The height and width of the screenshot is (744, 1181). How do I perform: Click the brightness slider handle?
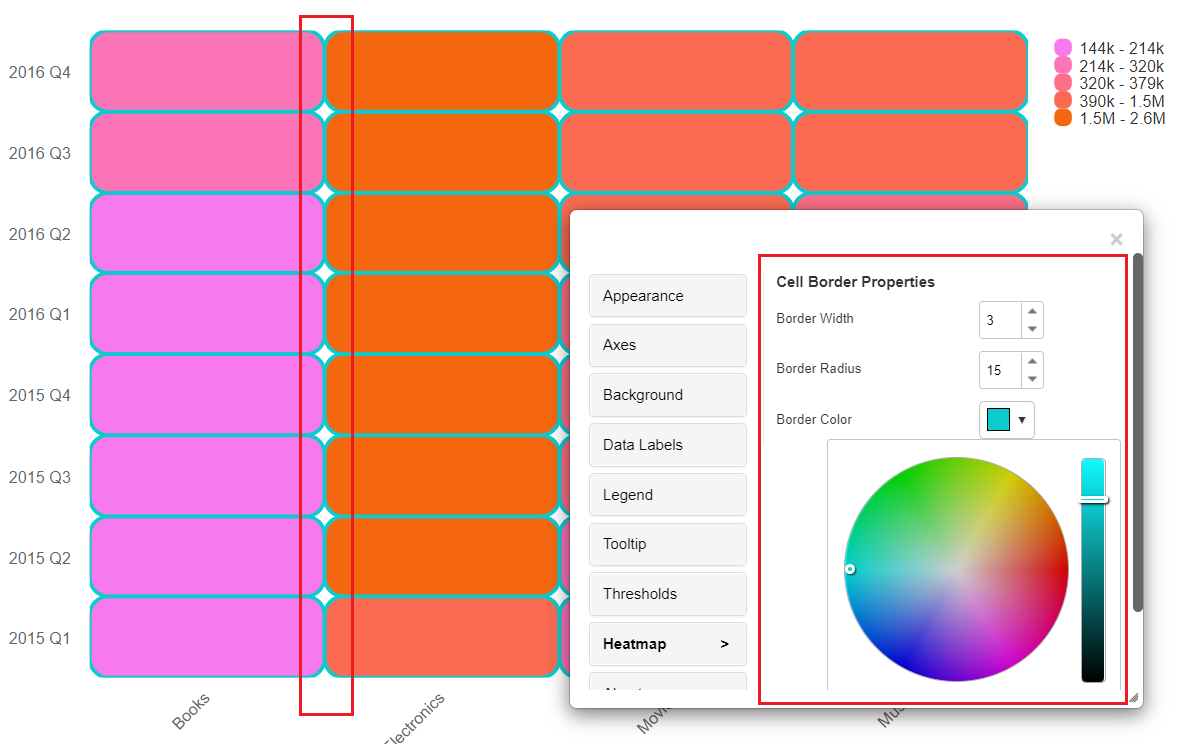[1093, 499]
